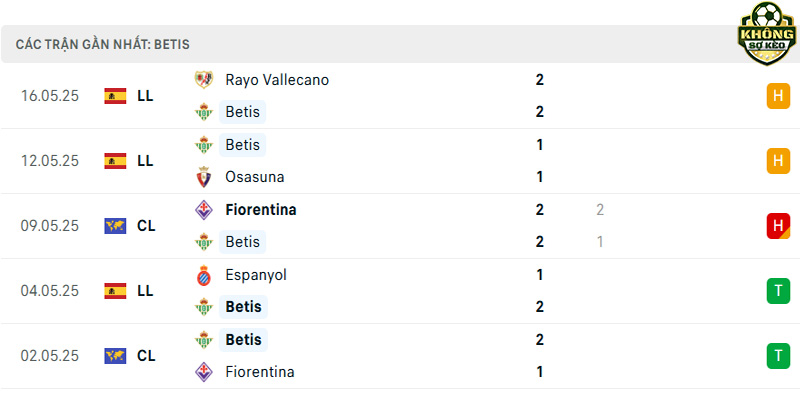This screenshot has height=400, width=800.
Task: Click the red H badge for Fiorentina match
Action: click(778, 226)
